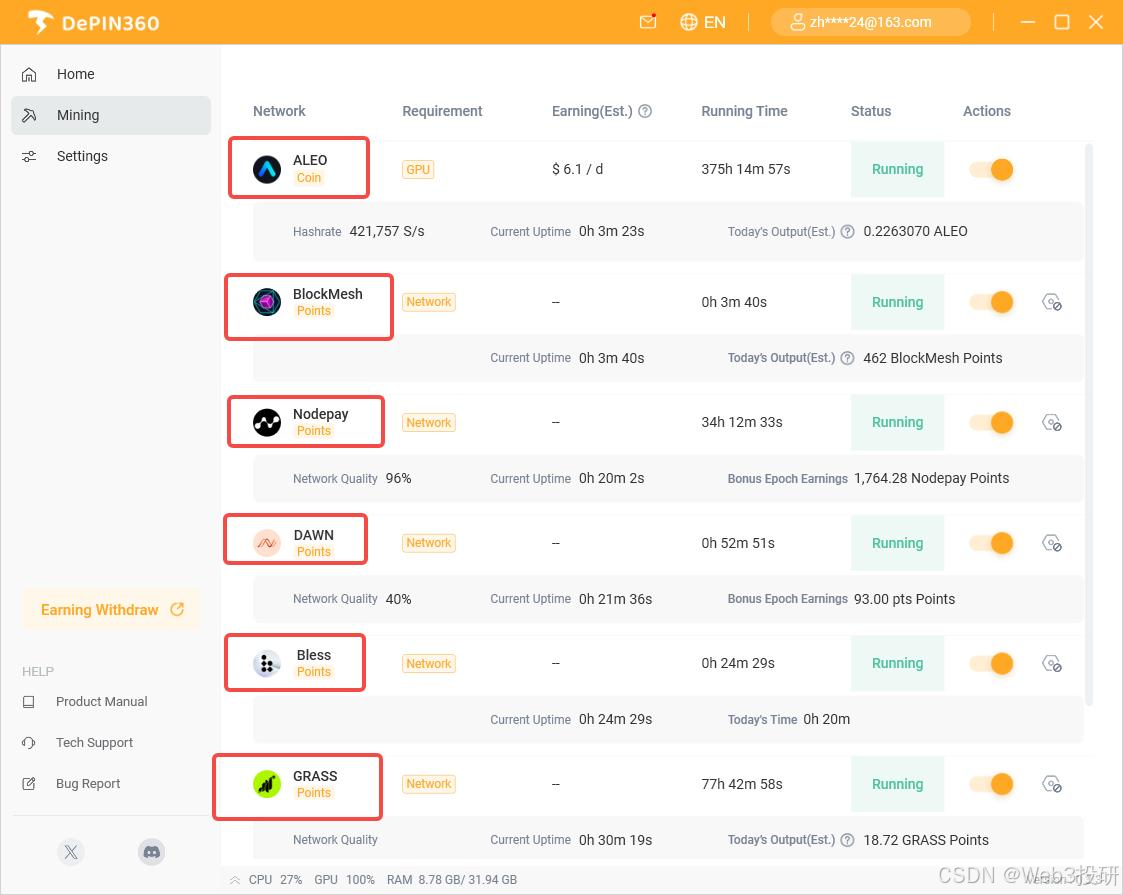
Task: Click the ALEO Running status badge
Action: [897, 170]
